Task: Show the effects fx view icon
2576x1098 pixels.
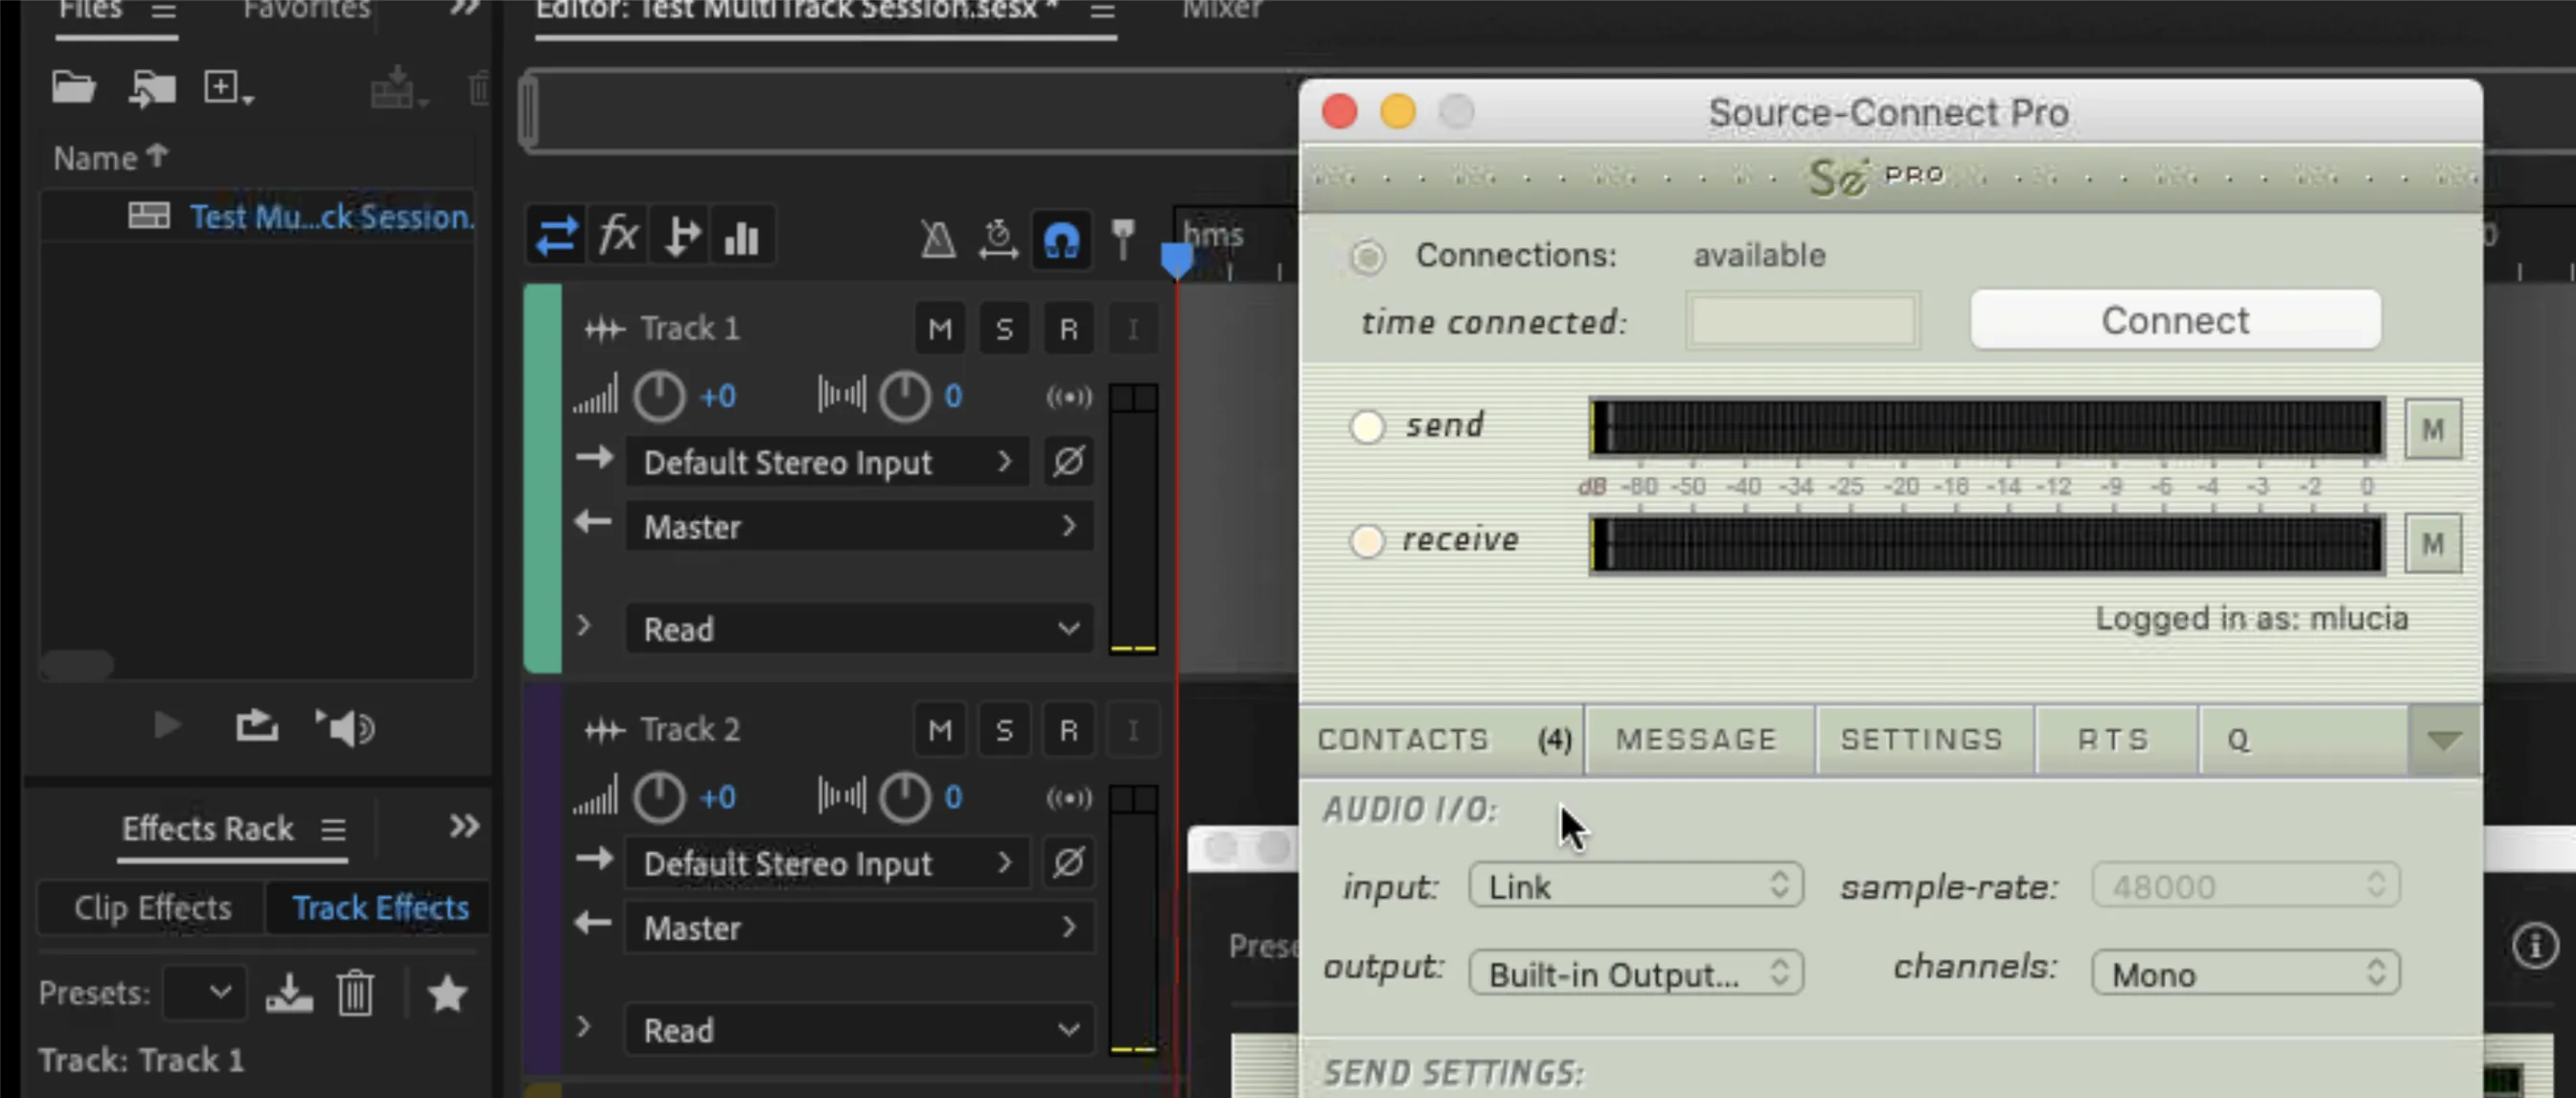Action: [x=618, y=237]
